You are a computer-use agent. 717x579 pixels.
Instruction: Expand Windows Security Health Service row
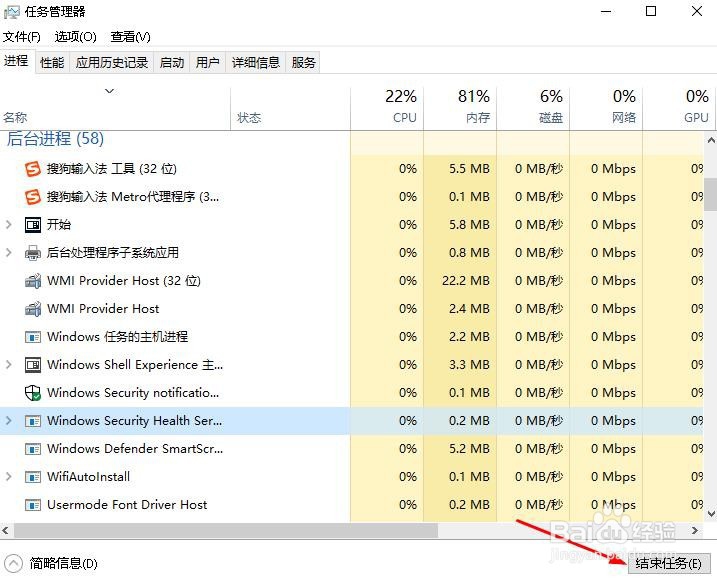pos(8,421)
